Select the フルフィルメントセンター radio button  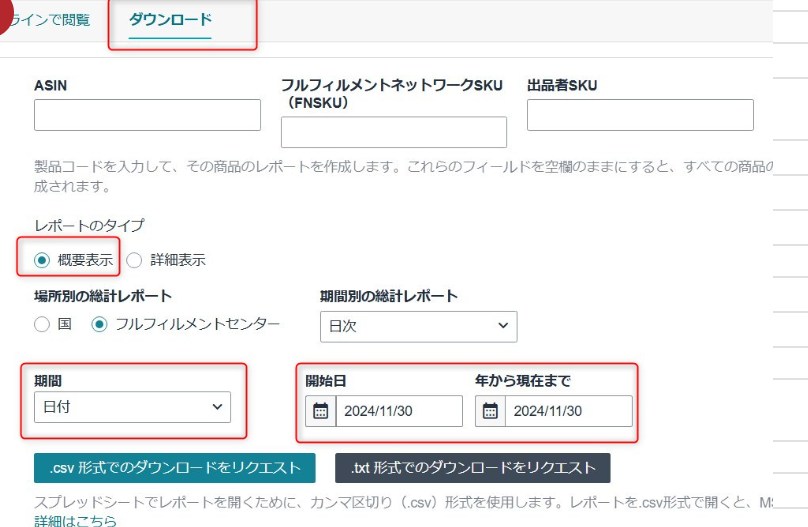[99, 325]
